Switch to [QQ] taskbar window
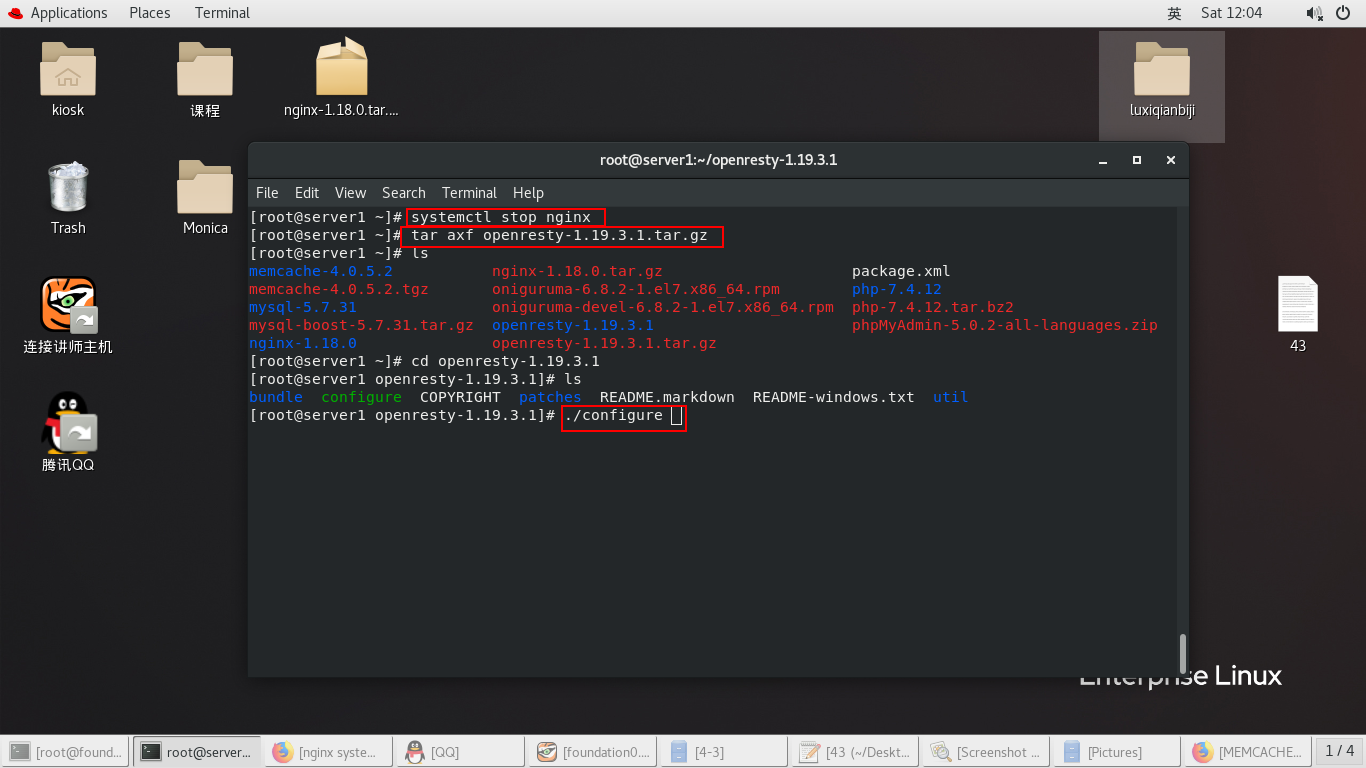1366x768 pixels. click(460, 751)
